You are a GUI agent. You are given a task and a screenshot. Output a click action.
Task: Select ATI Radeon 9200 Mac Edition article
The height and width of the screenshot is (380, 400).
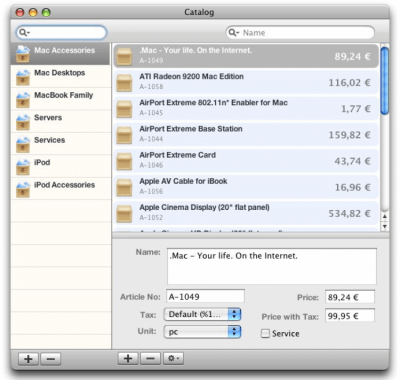[246, 82]
